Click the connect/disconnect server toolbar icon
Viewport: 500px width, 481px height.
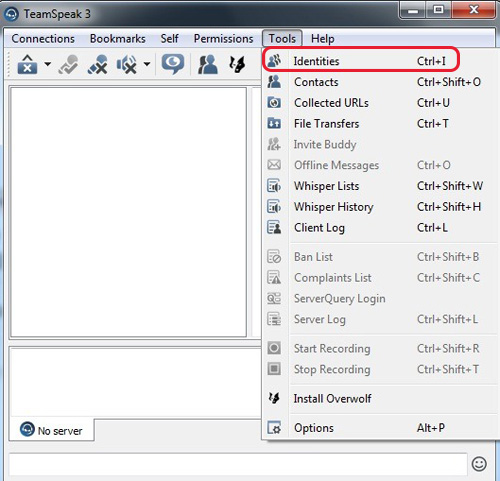click(27, 64)
